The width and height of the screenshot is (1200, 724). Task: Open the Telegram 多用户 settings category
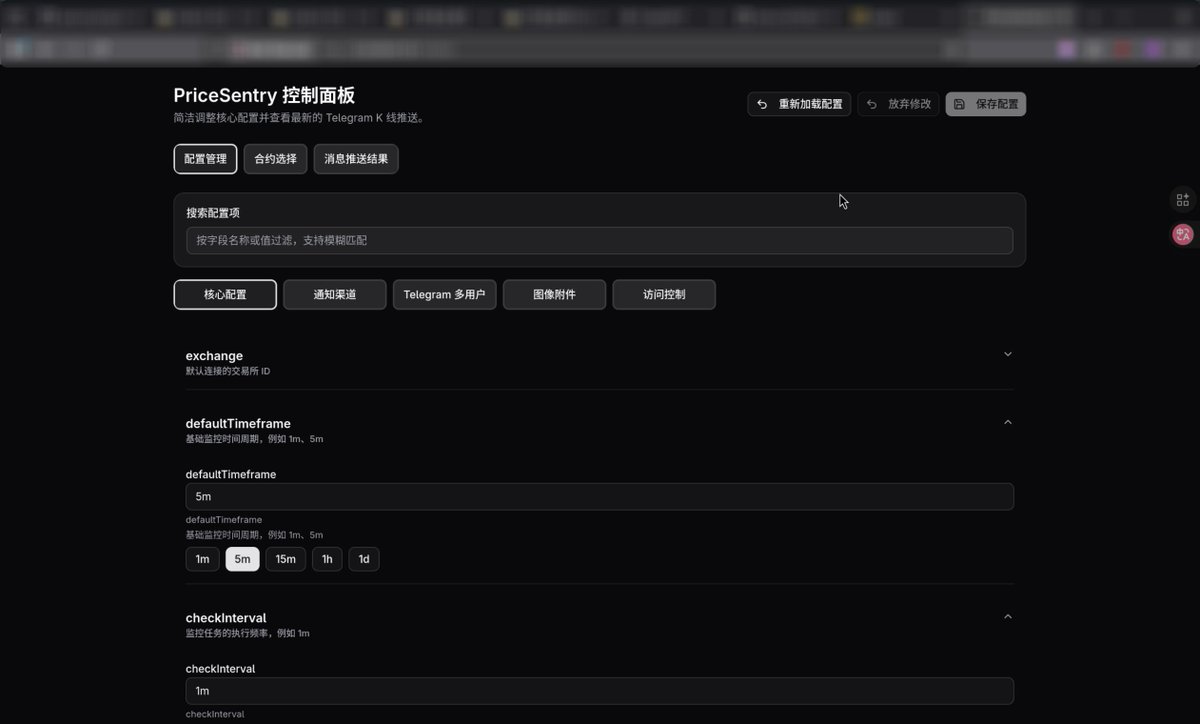coord(444,294)
